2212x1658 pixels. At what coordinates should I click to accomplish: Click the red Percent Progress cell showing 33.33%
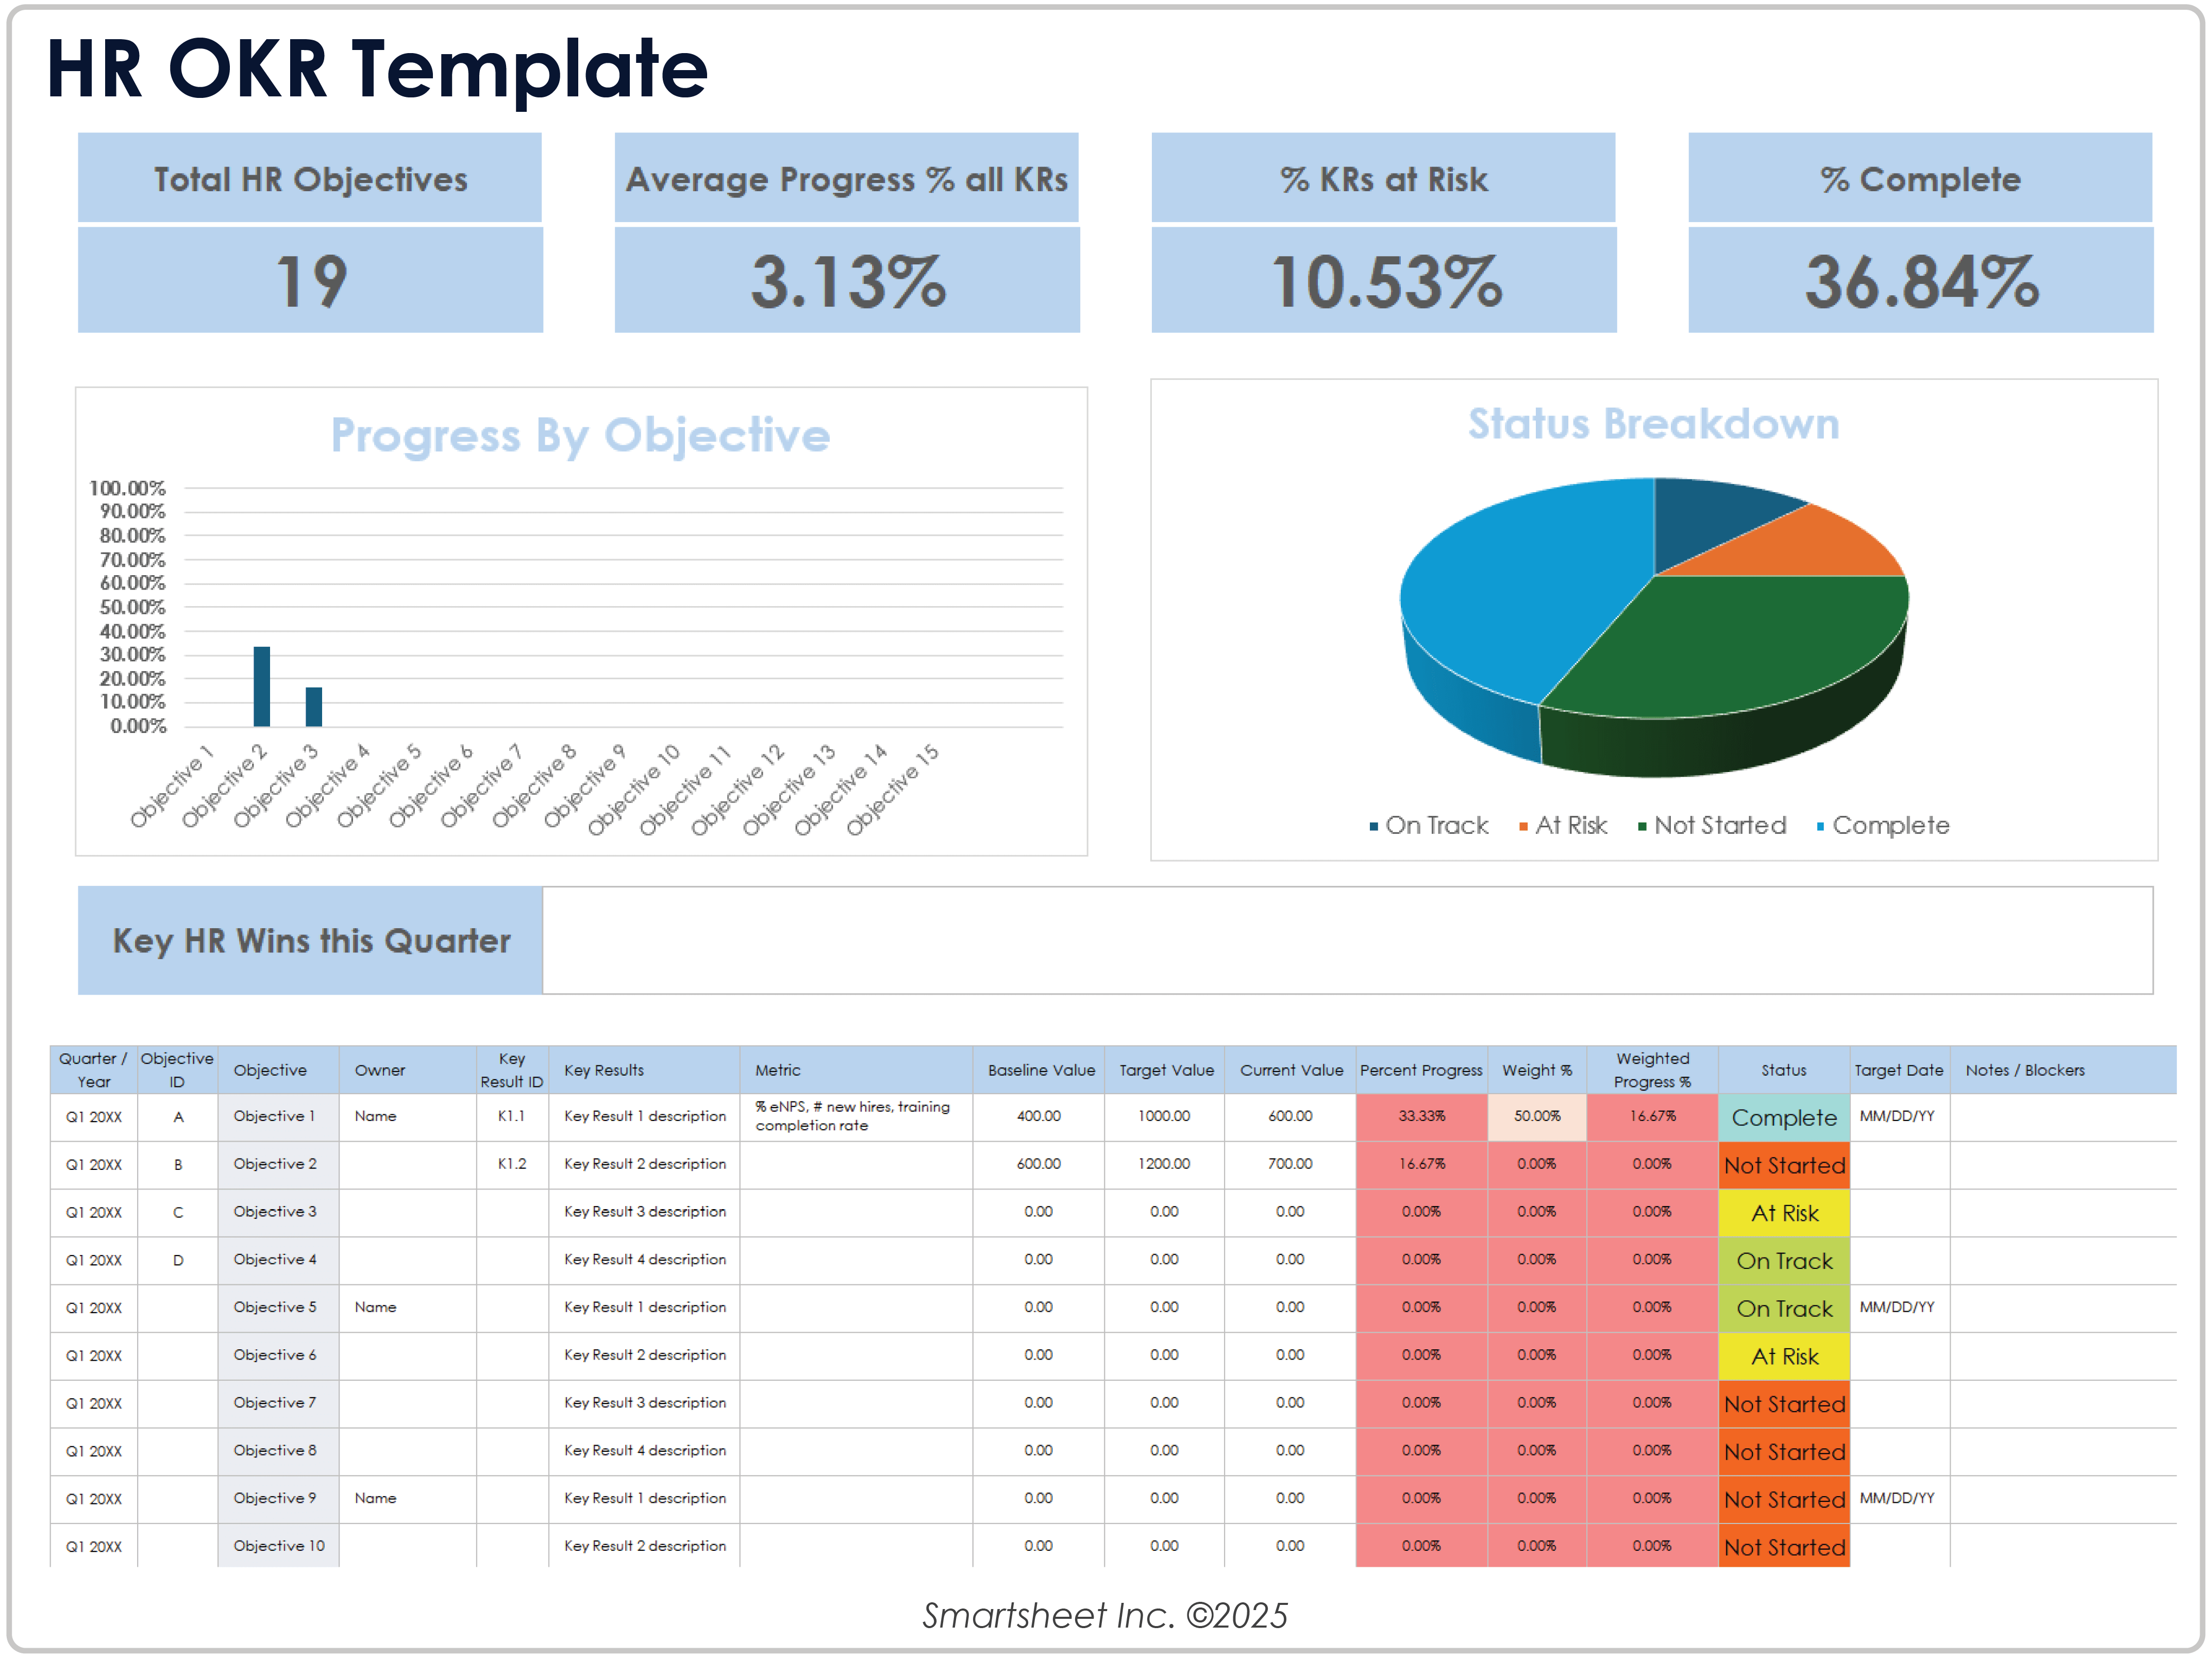[1421, 1117]
